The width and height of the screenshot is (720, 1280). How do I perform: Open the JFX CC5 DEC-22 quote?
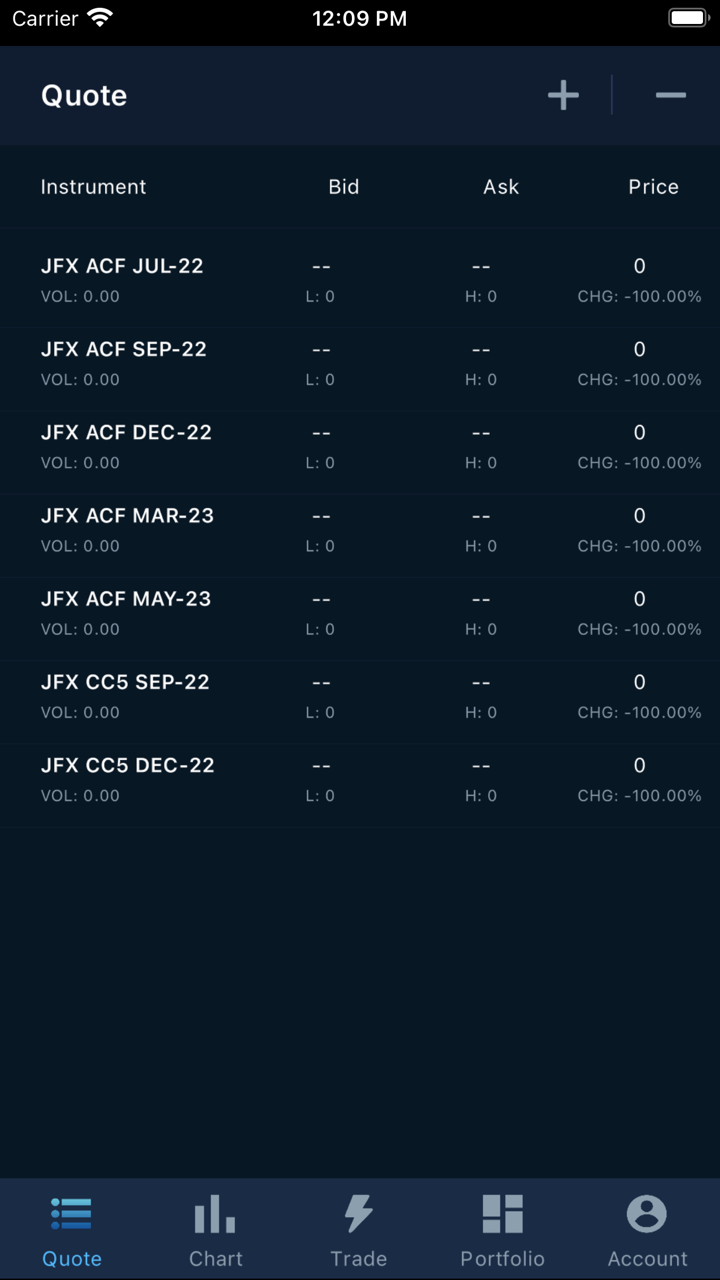[x=127, y=765]
